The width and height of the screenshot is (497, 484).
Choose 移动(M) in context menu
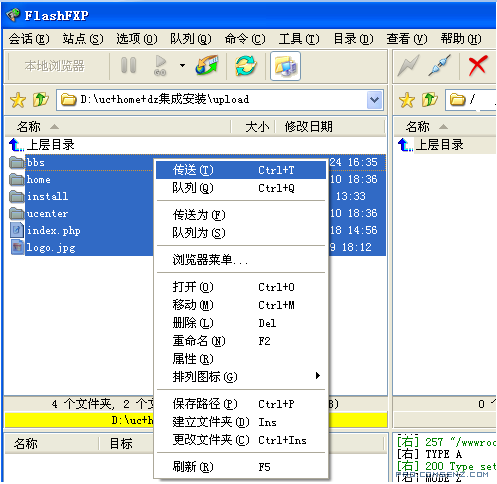(241, 305)
